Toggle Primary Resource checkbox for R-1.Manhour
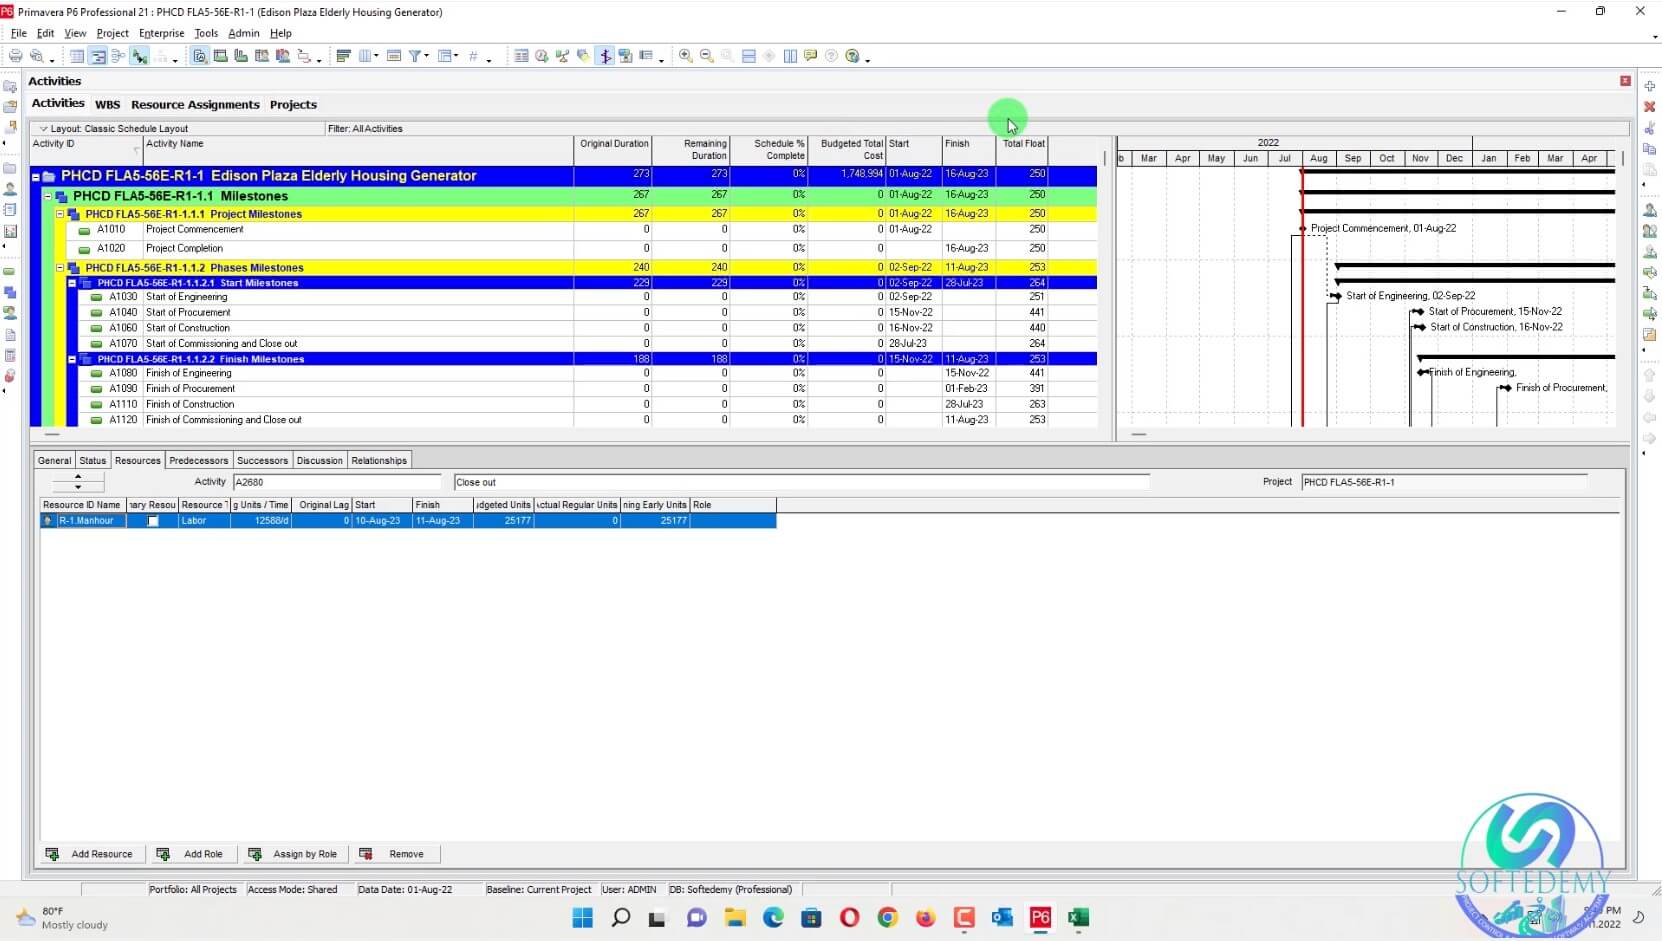 [x=153, y=521]
